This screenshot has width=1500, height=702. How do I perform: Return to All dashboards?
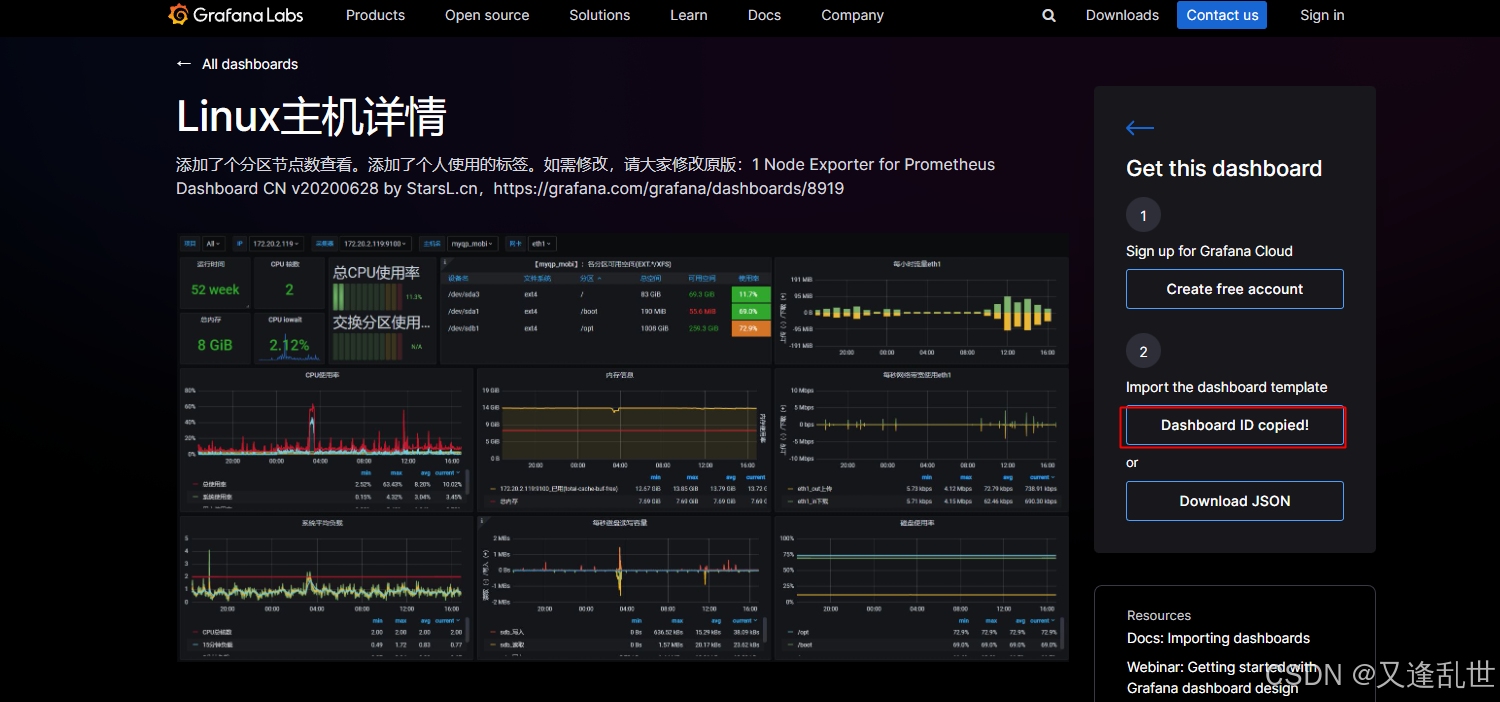click(x=250, y=64)
